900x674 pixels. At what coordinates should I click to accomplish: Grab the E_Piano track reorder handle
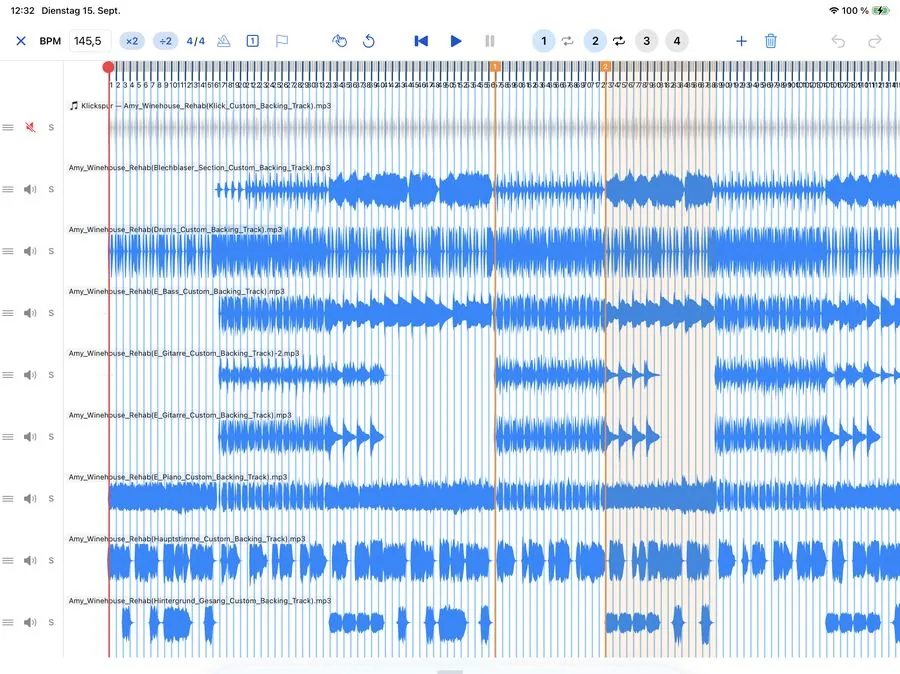pyautogui.click(x=8, y=498)
